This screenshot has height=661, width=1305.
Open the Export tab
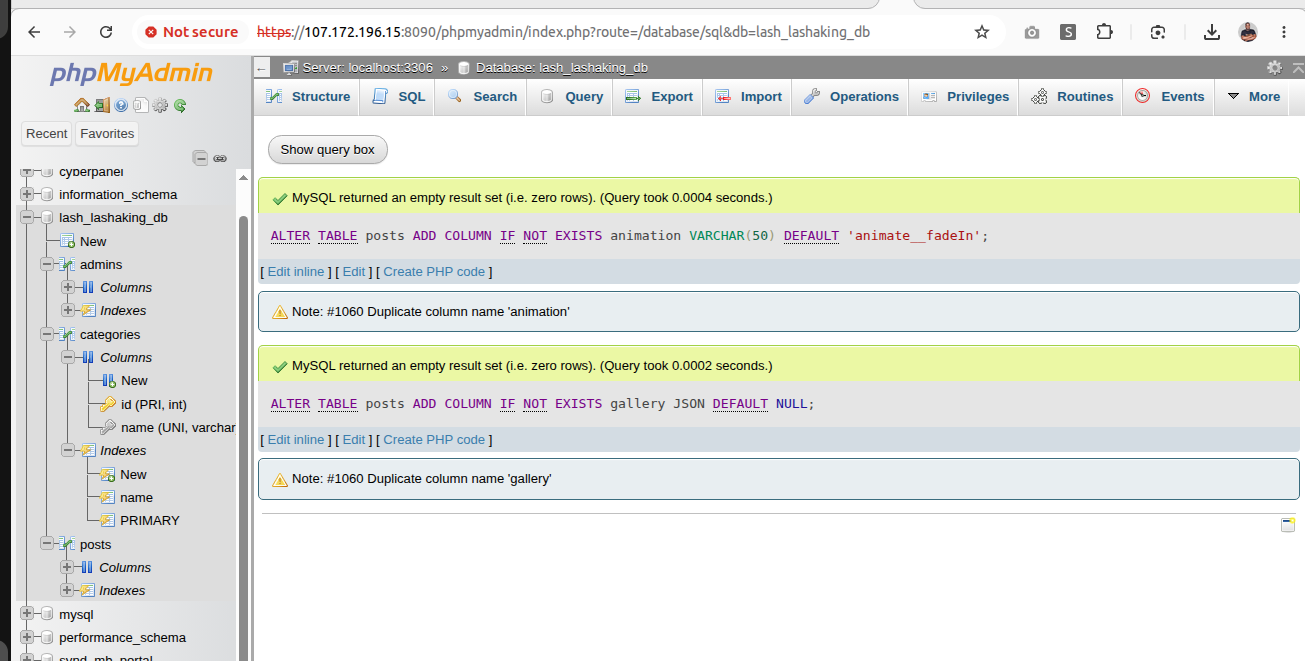(659, 97)
